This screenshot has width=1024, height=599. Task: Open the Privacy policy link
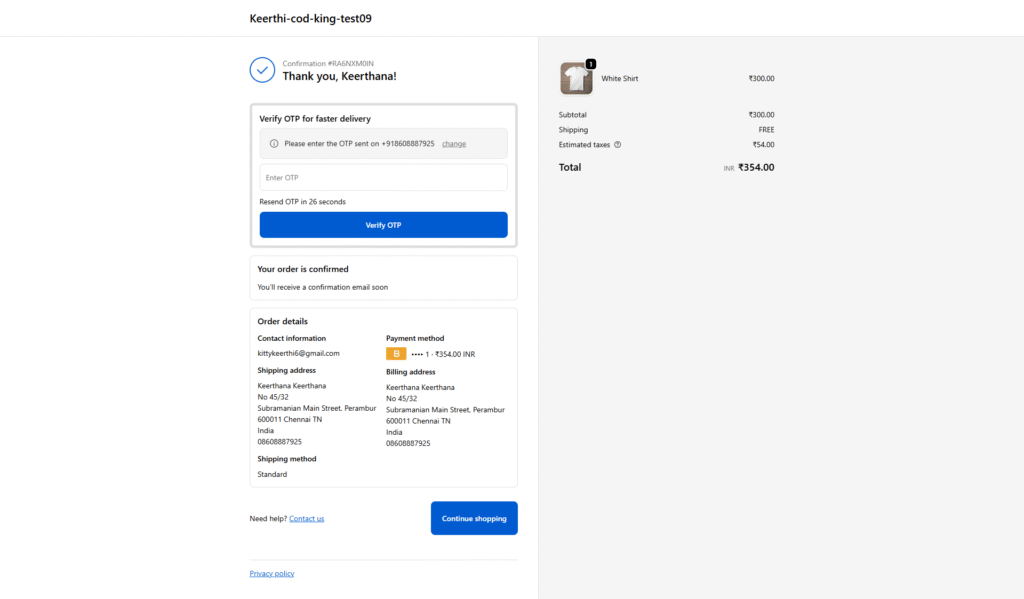point(272,574)
